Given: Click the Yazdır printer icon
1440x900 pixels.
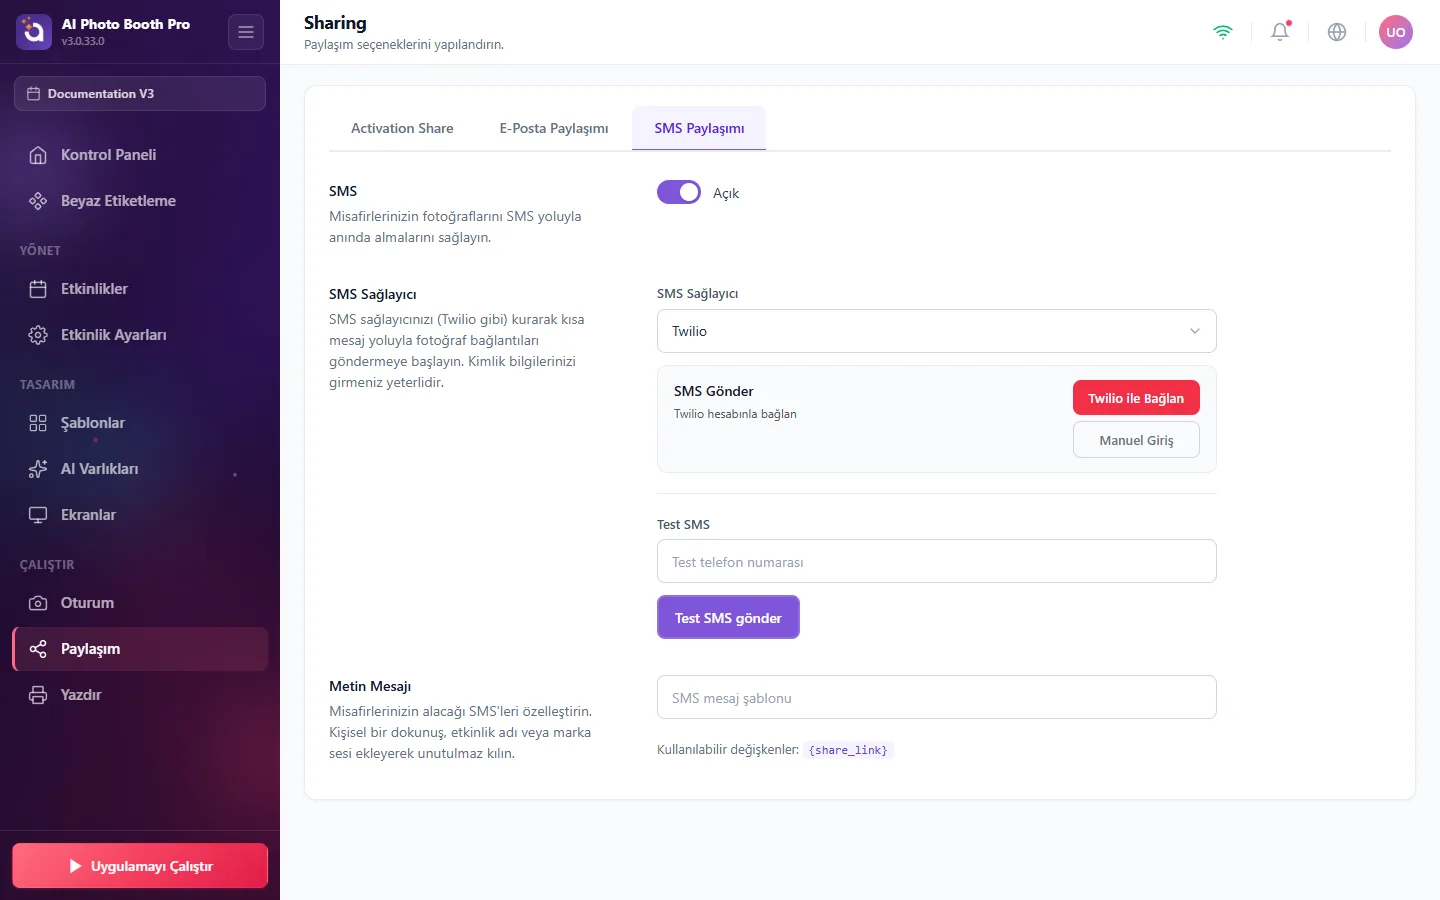Looking at the screenshot, I should [x=38, y=695].
